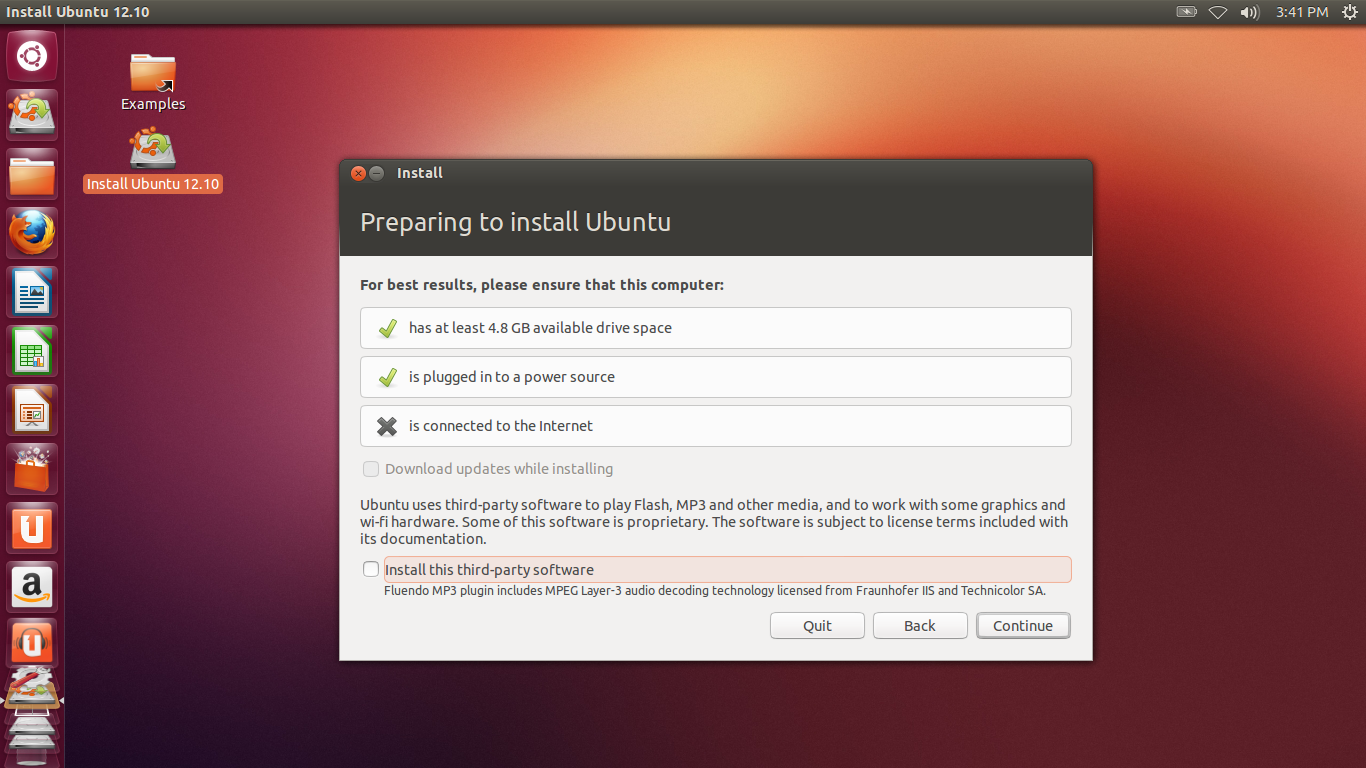Open the system gear session menu
Viewport: 1366px width, 768px height.
[x=1351, y=12]
